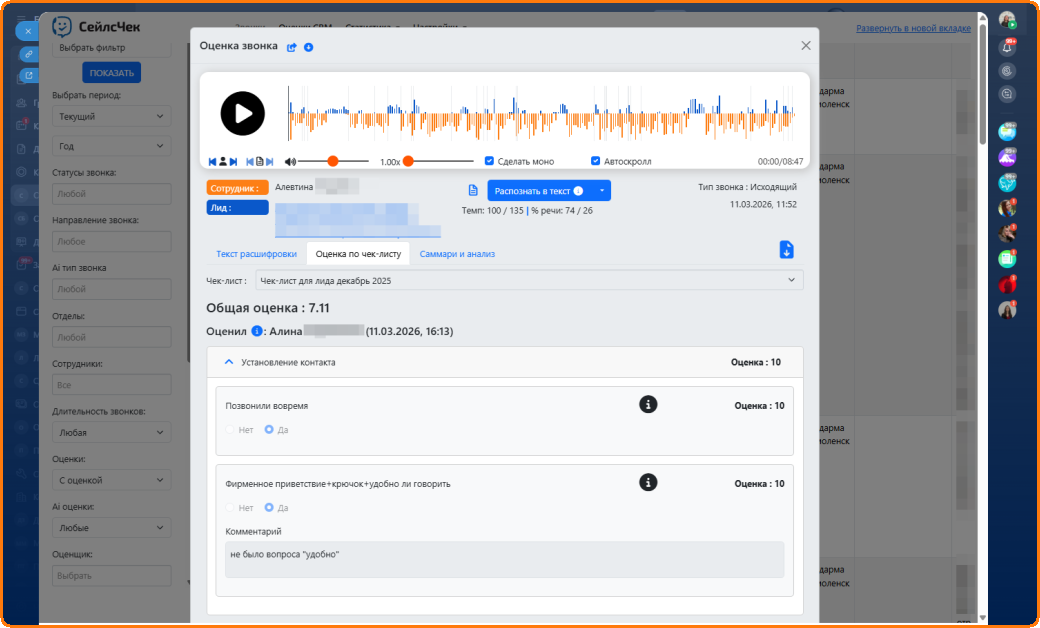Open info icon for Позвонили вовремя
This screenshot has height=628, width=1040.
(x=648, y=404)
